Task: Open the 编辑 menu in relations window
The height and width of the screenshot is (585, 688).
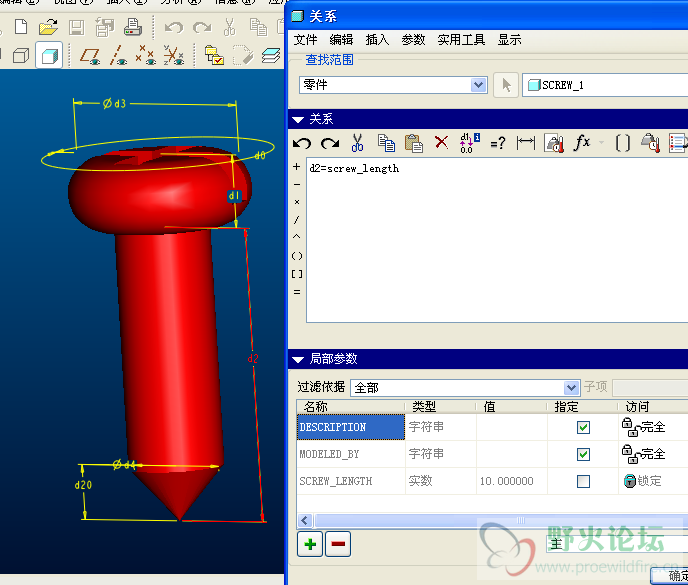Action: point(341,40)
